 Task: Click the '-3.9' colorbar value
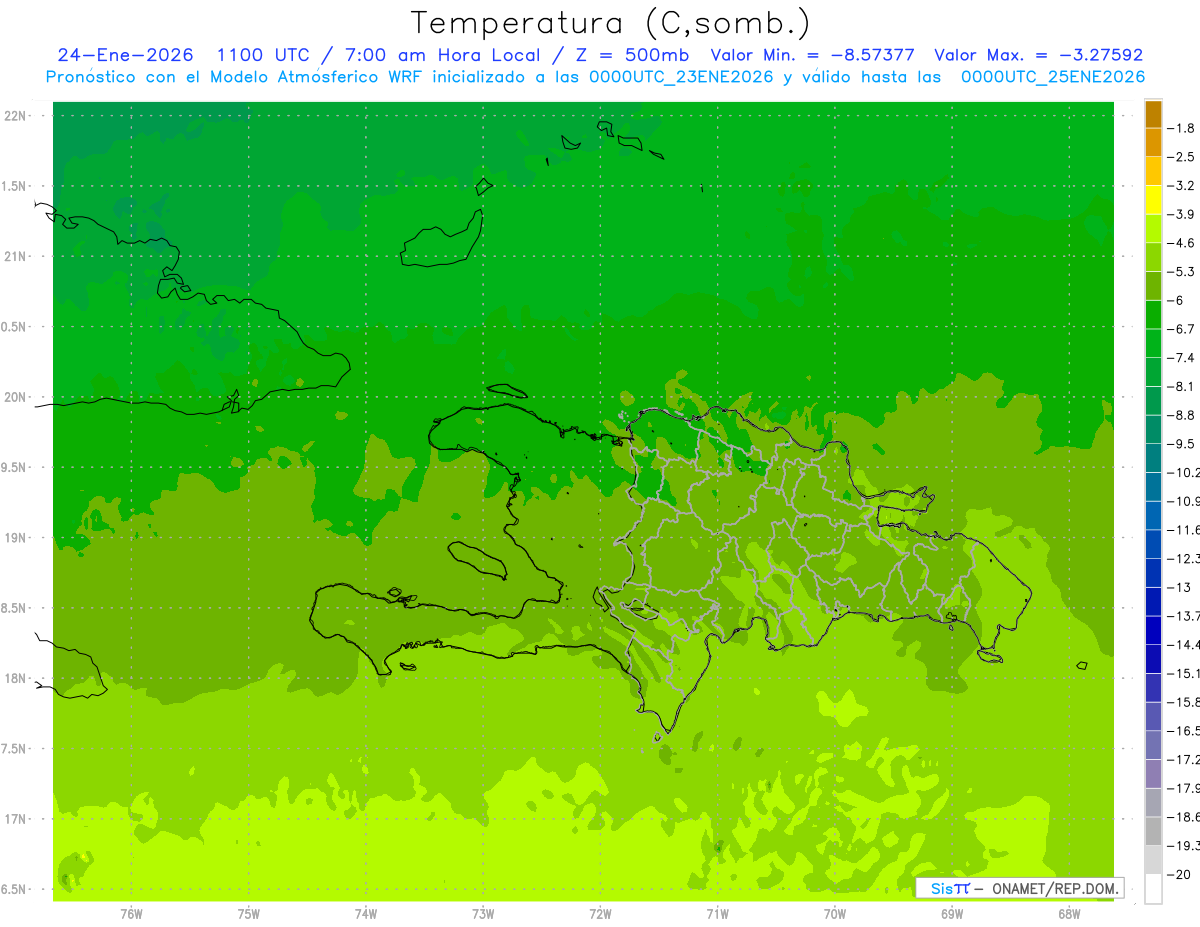click(1181, 214)
